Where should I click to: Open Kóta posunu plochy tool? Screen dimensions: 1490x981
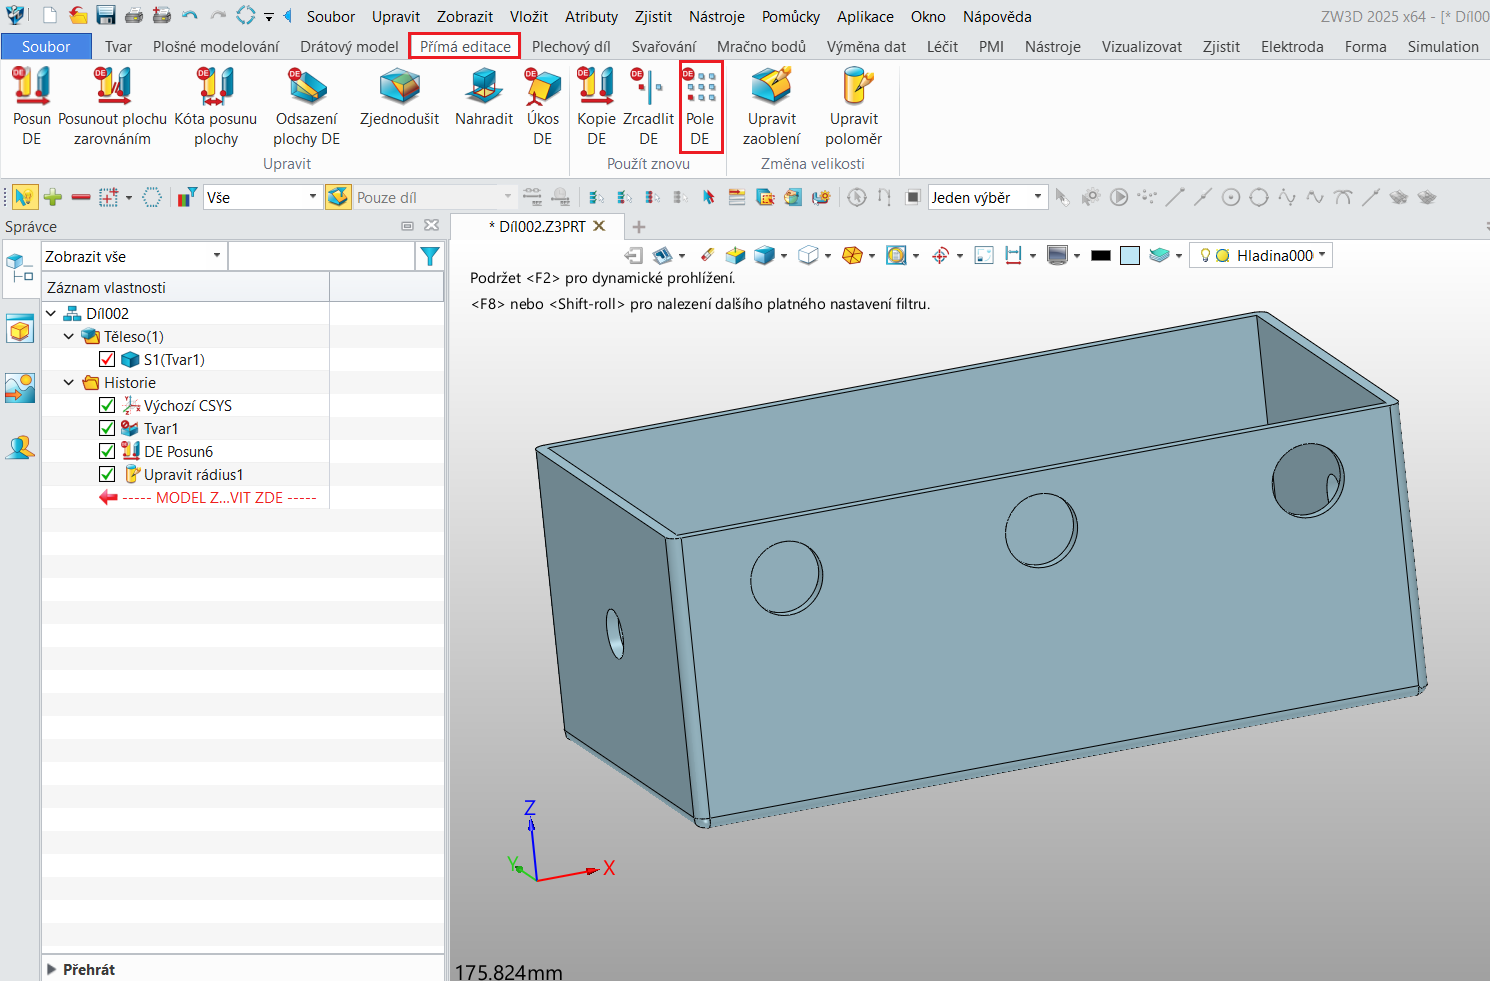click(x=216, y=107)
